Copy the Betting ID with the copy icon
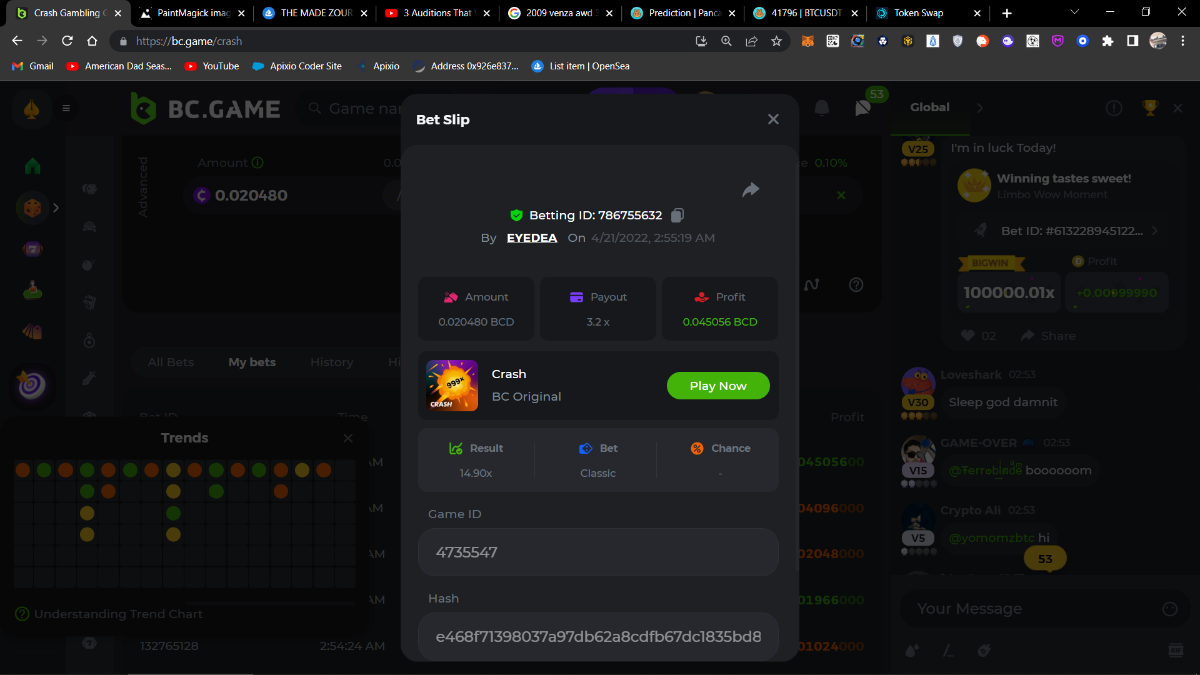 678,215
